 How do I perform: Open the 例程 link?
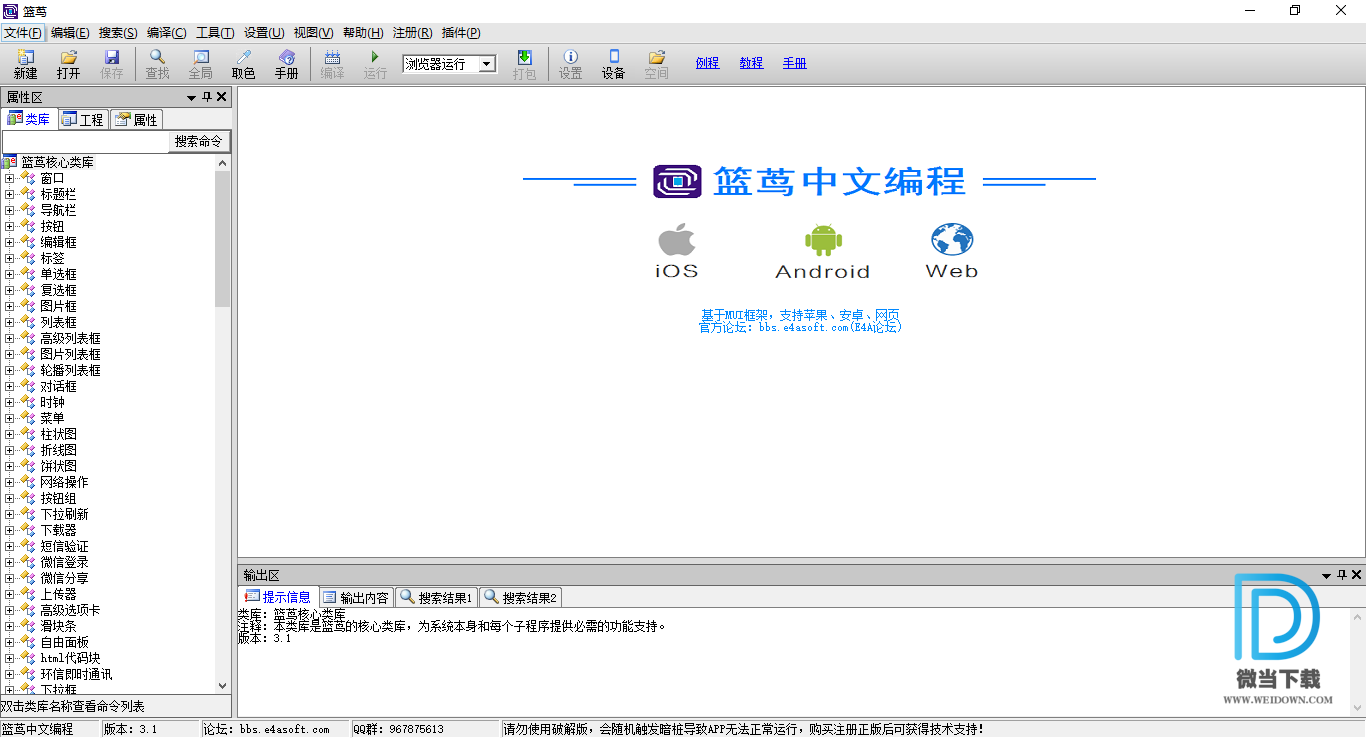coord(707,63)
